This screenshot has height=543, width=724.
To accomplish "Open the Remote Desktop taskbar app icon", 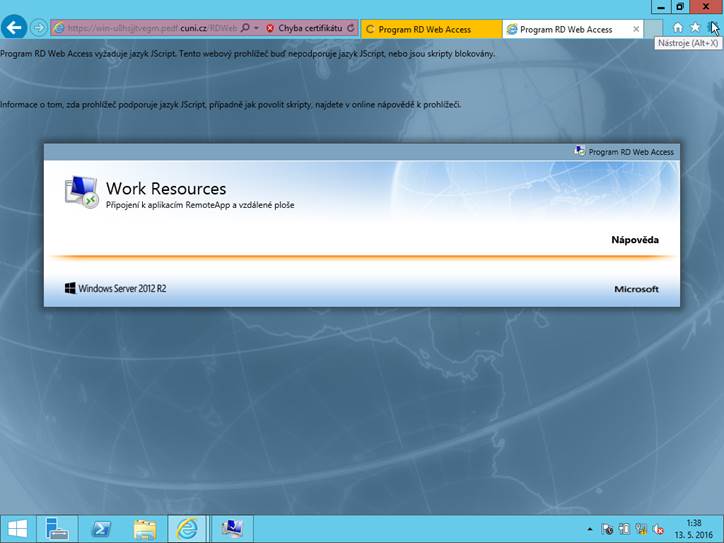I will coord(232,529).
